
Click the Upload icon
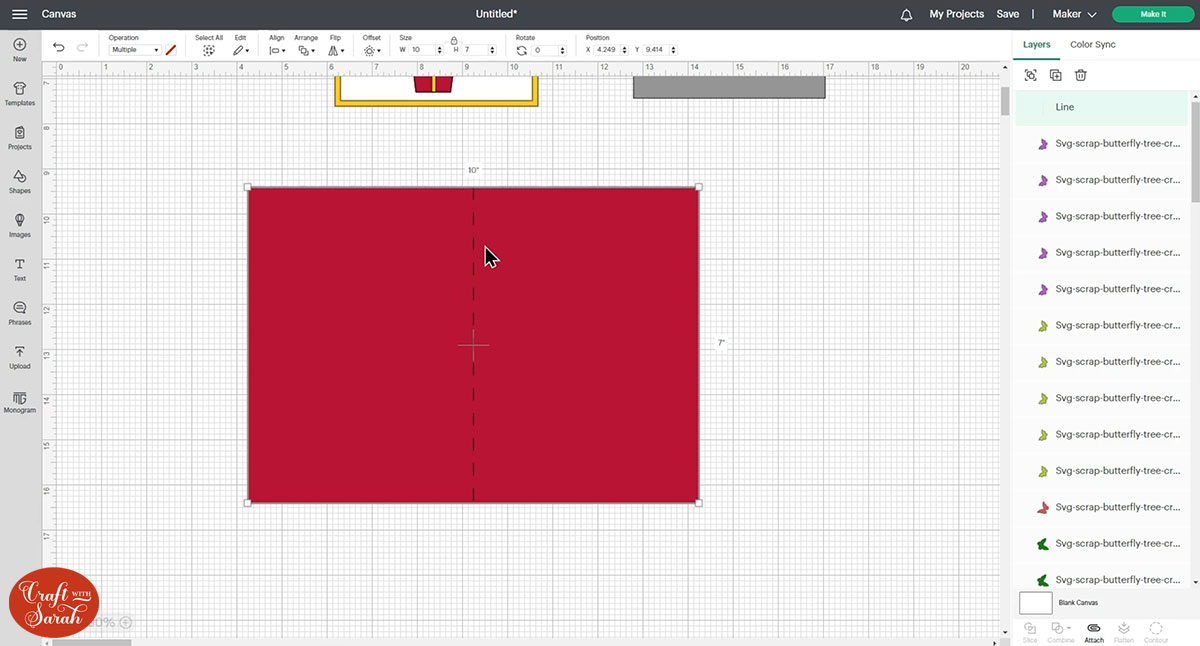19,357
